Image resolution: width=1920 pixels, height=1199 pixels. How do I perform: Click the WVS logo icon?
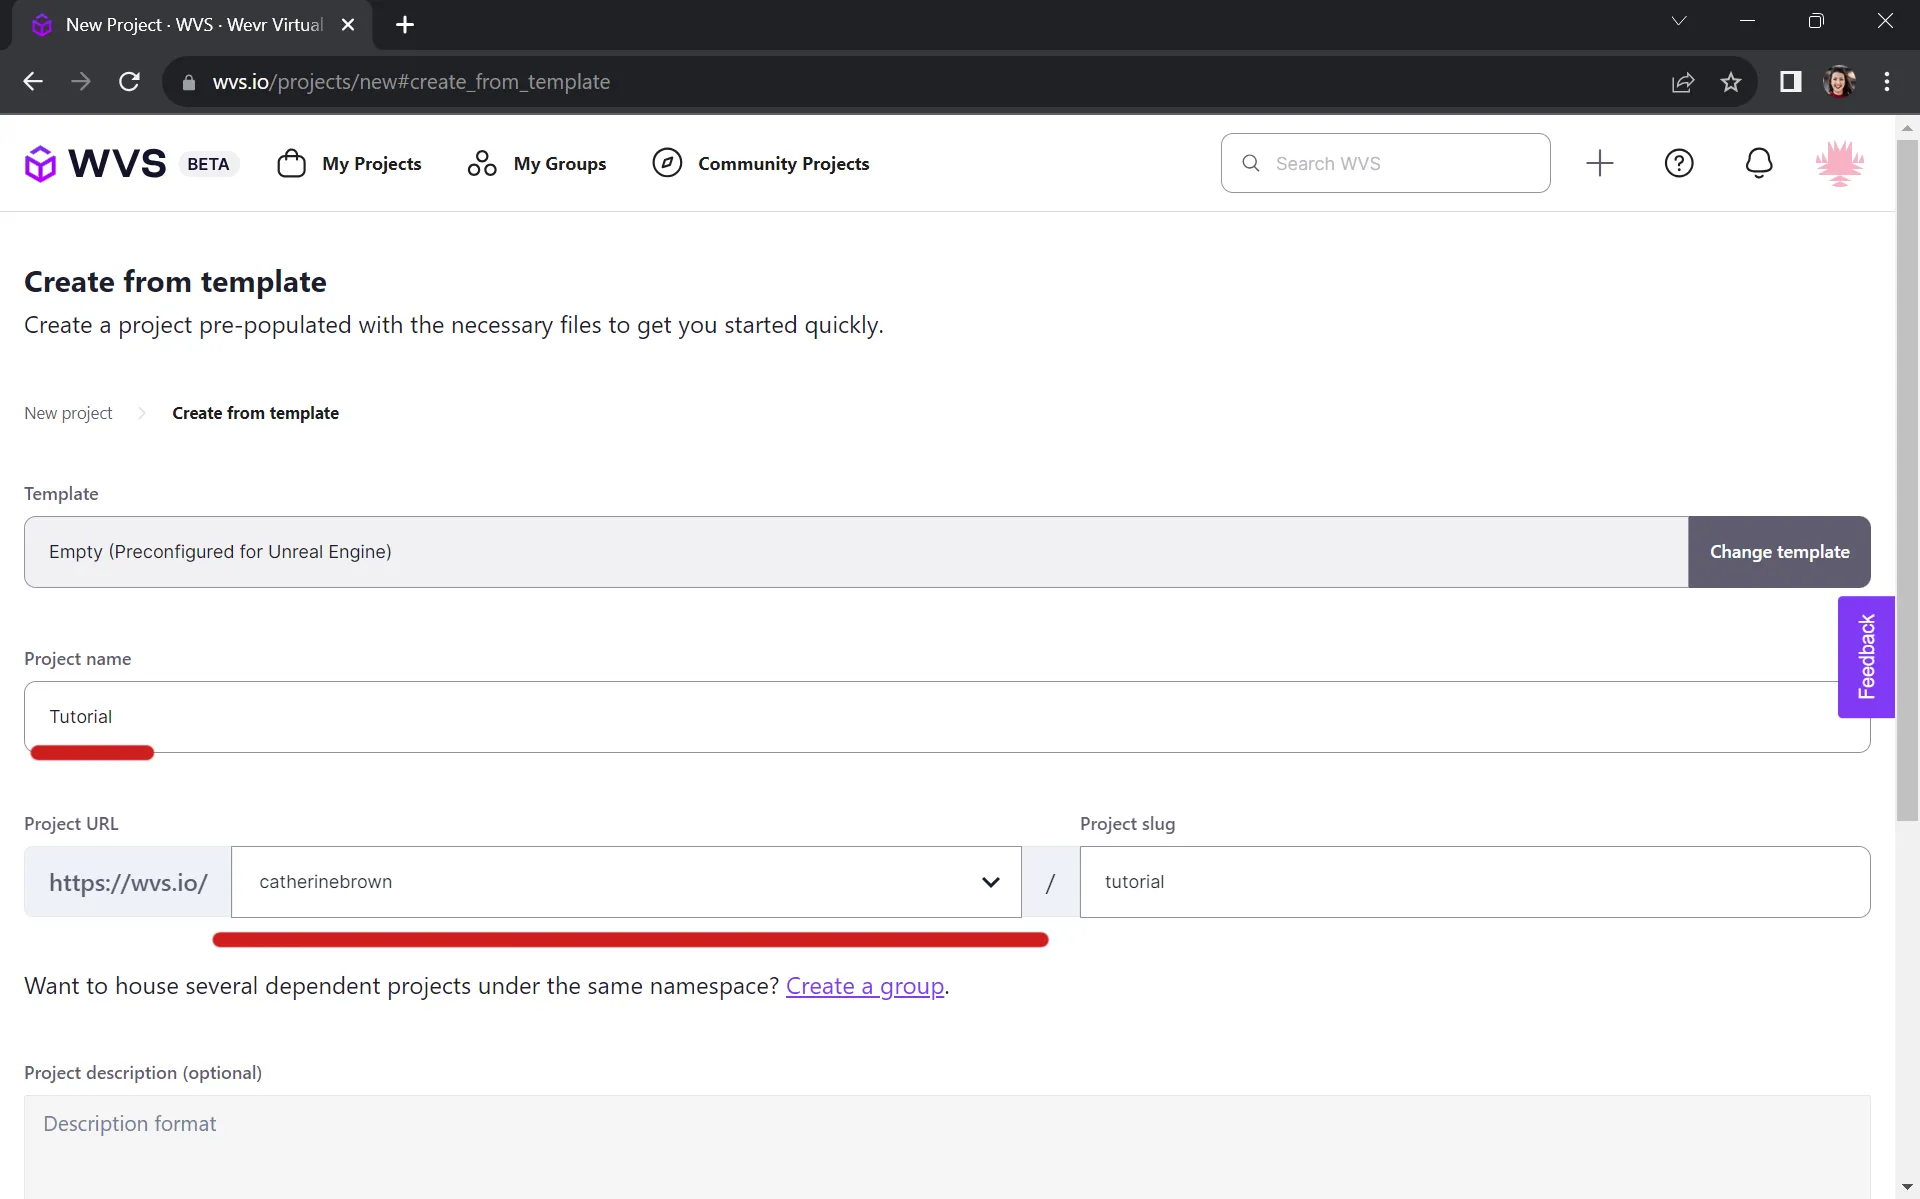41,163
